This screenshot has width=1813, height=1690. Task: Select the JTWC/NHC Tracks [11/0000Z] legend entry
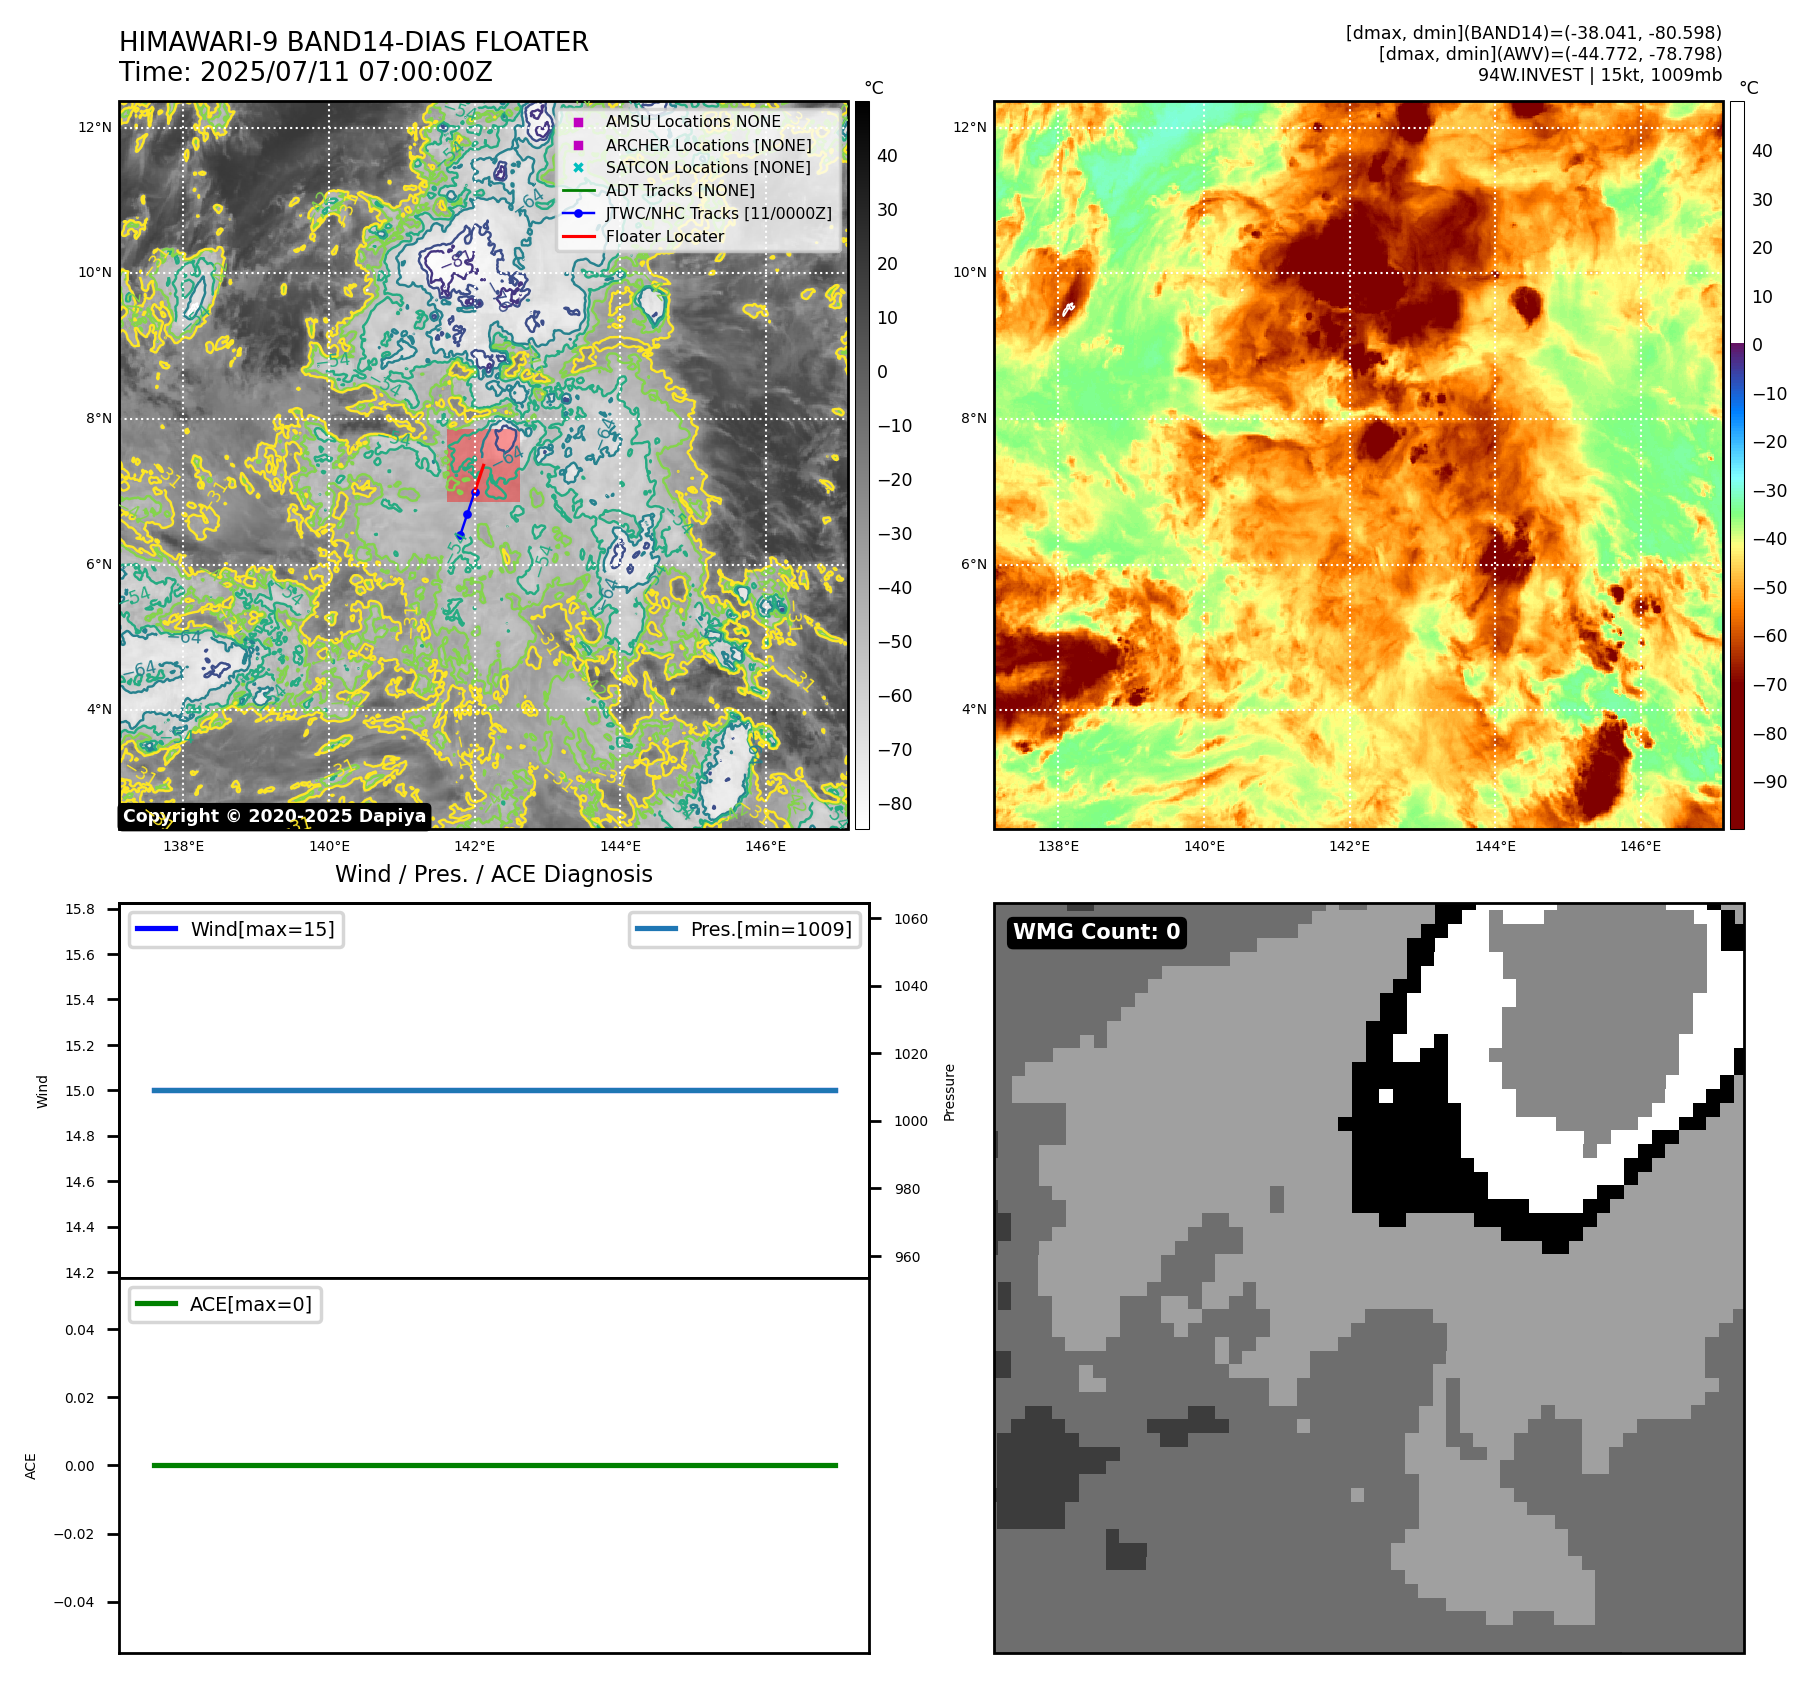(x=698, y=213)
